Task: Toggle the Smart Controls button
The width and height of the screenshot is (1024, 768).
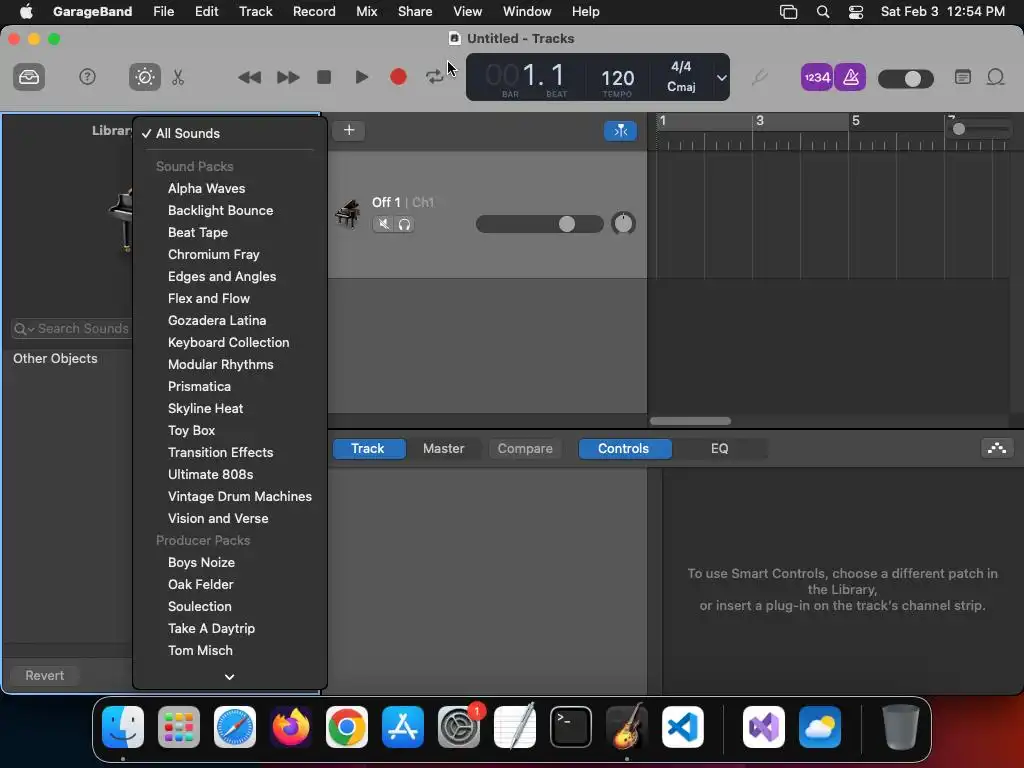Action: pos(144,77)
